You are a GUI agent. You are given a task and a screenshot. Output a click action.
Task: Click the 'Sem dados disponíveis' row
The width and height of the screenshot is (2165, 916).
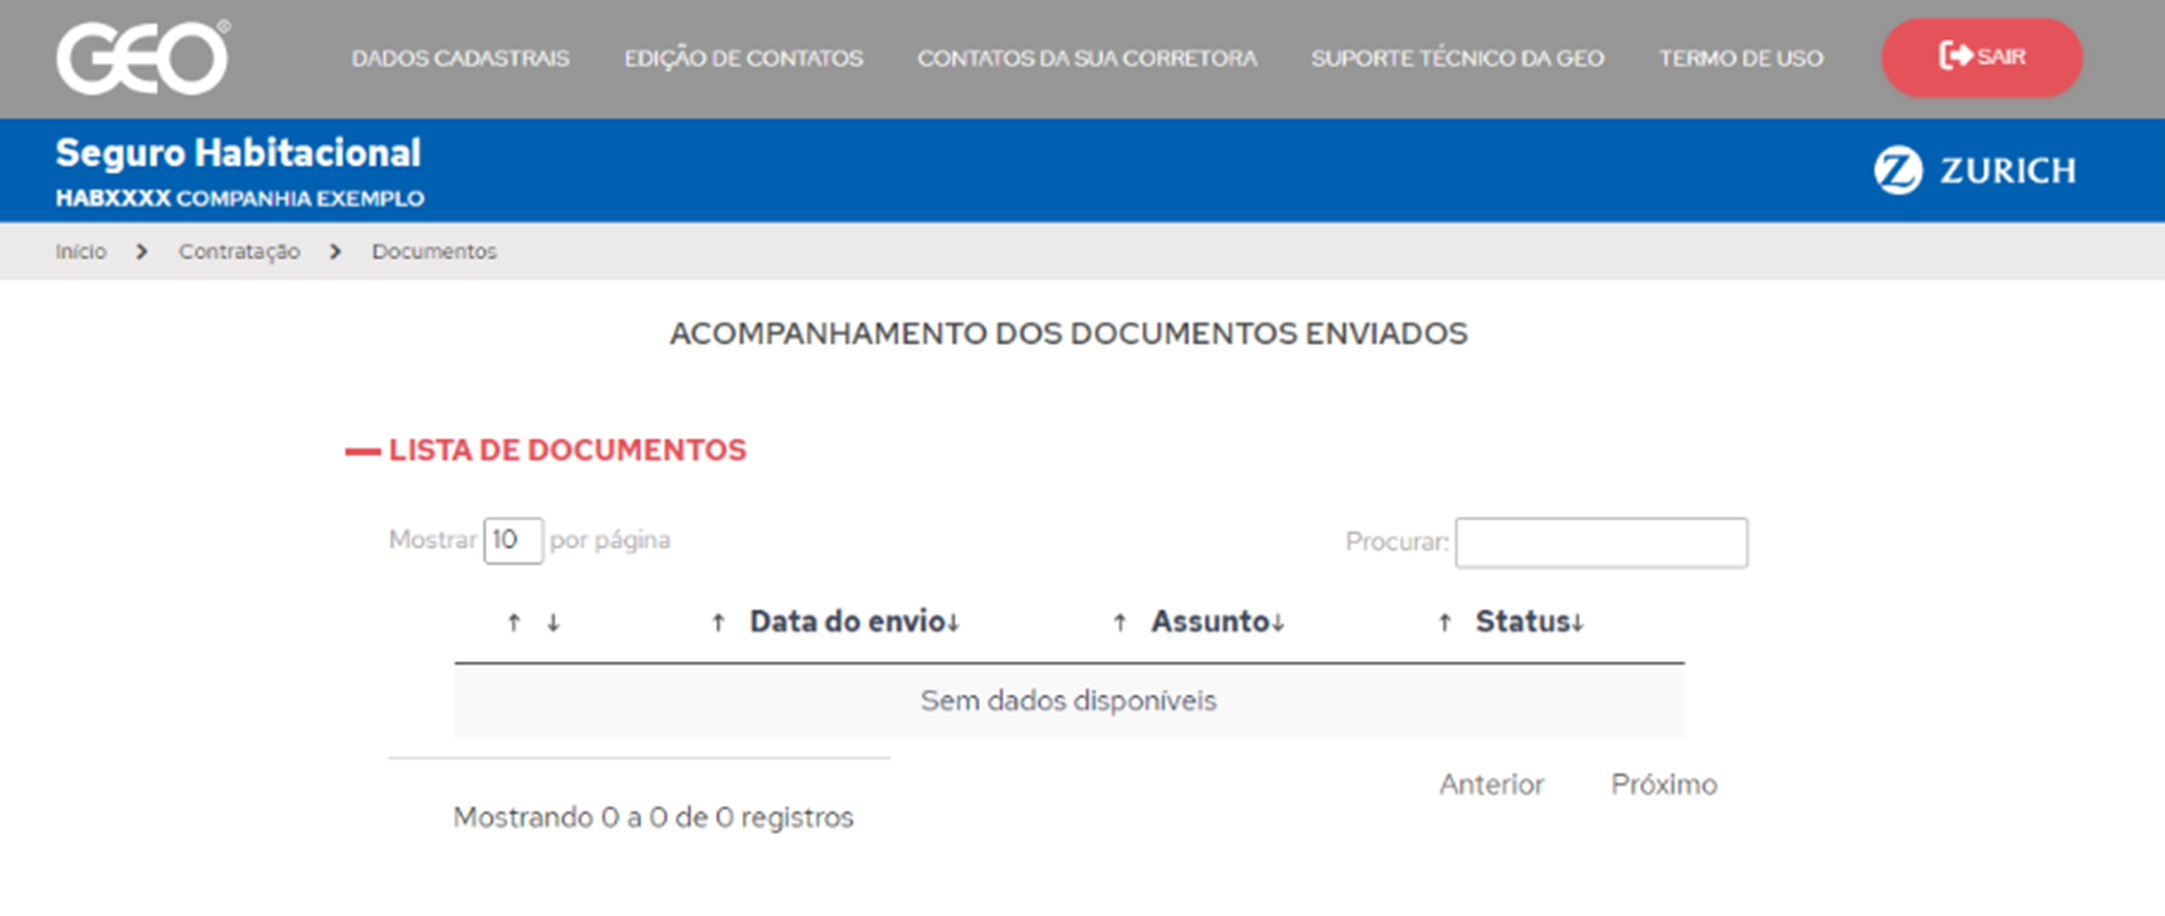(x=1069, y=700)
